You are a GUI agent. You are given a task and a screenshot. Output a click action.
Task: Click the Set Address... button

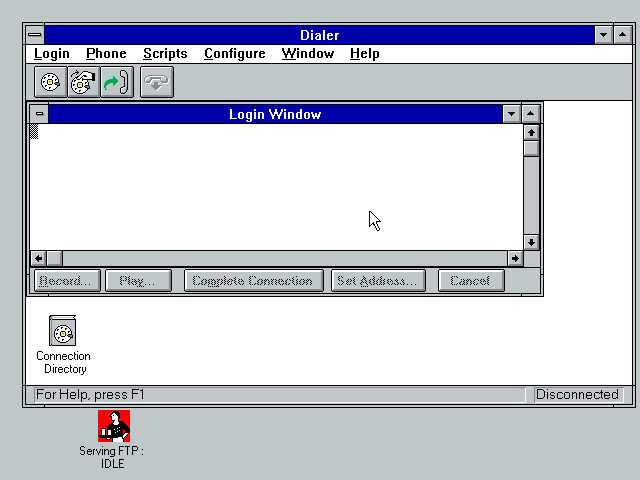pos(378,280)
